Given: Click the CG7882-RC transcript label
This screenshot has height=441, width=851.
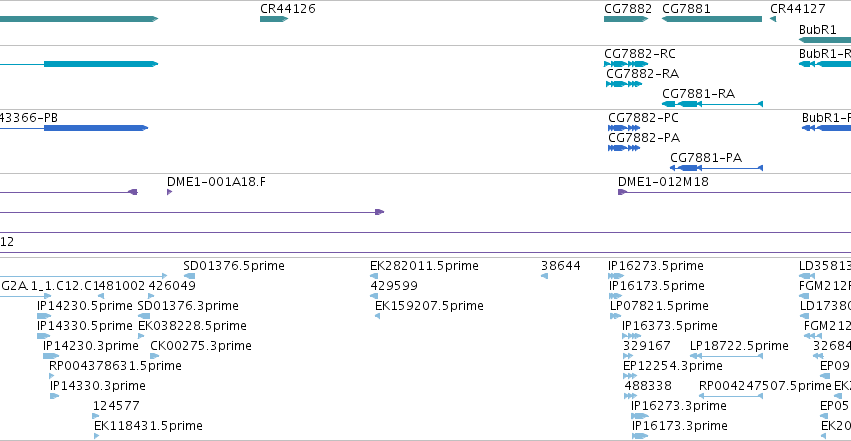Looking at the screenshot, I should tap(640, 54).
